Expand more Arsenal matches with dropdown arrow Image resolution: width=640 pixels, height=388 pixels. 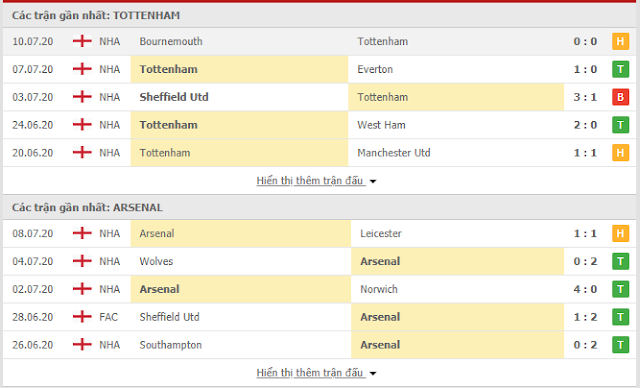click(x=373, y=373)
